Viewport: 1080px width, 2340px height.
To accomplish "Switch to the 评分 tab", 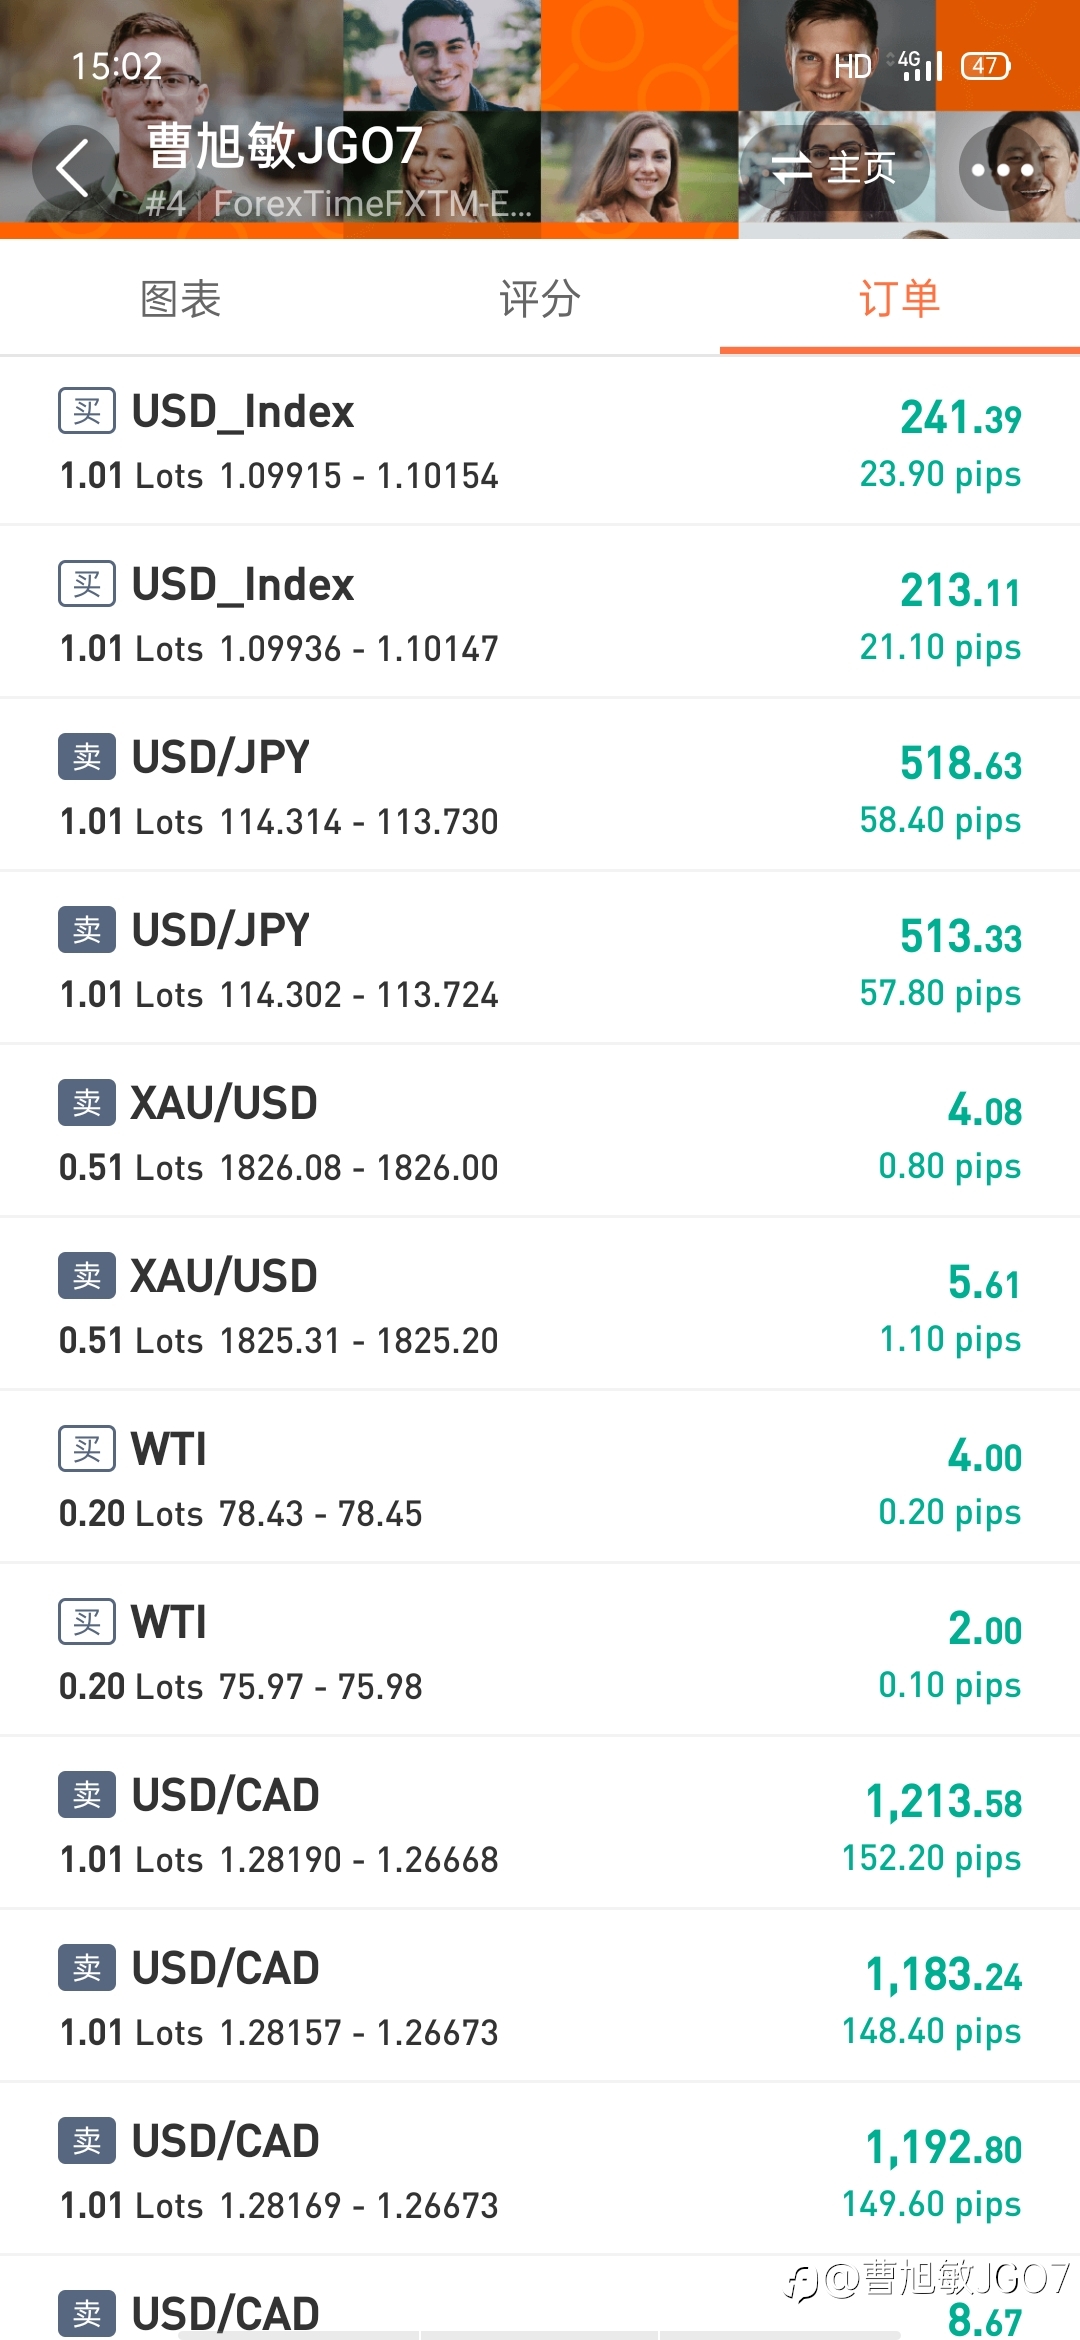I will click(x=540, y=299).
